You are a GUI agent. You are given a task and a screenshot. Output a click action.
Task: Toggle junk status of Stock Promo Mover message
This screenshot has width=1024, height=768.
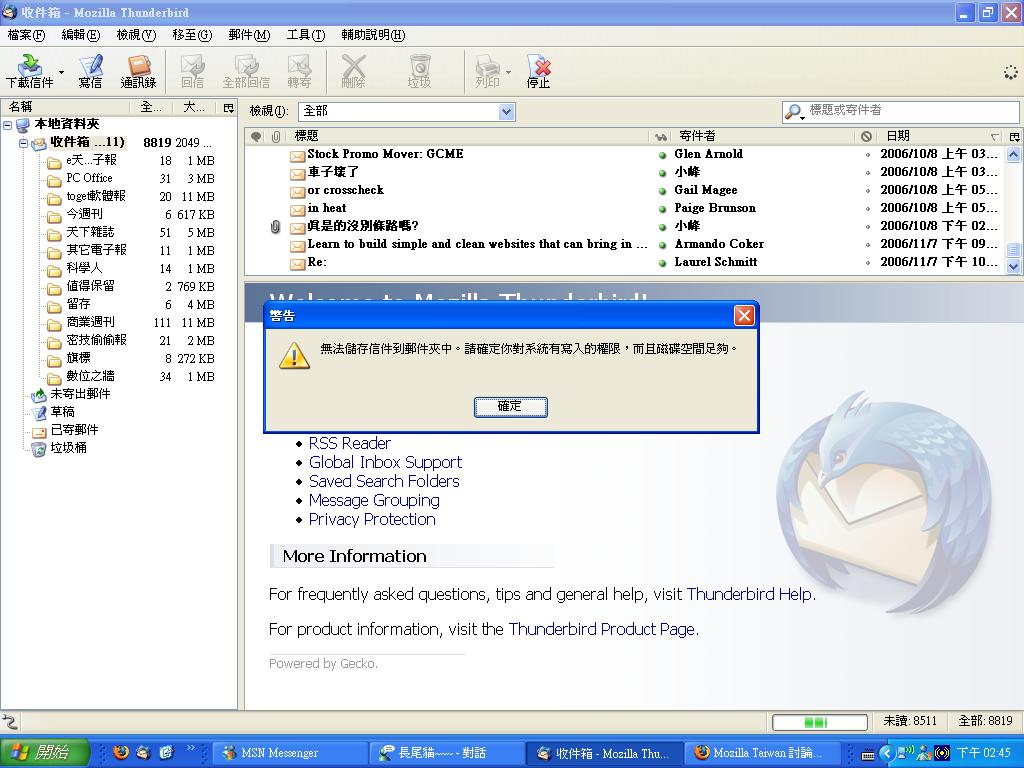point(867,155)
